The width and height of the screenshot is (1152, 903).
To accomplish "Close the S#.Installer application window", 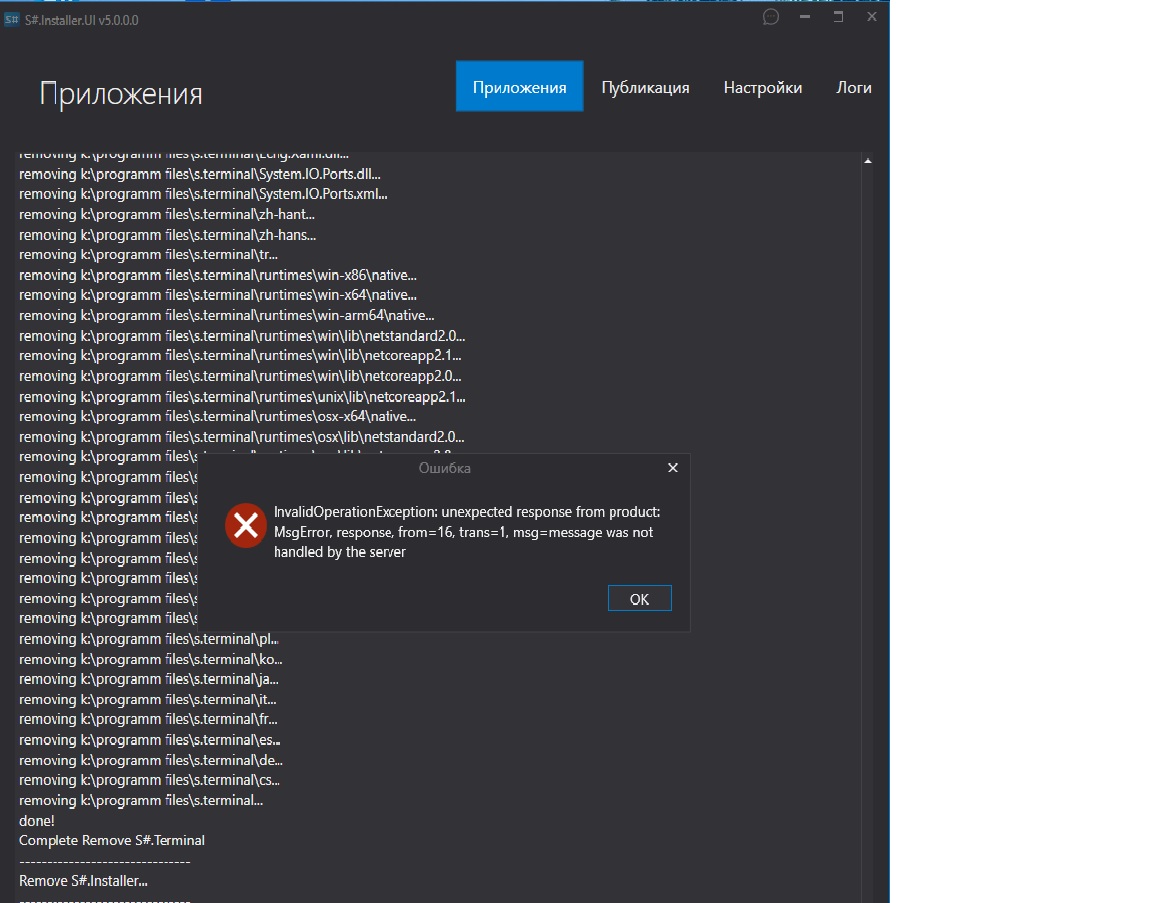I will (x=872, y=17).
